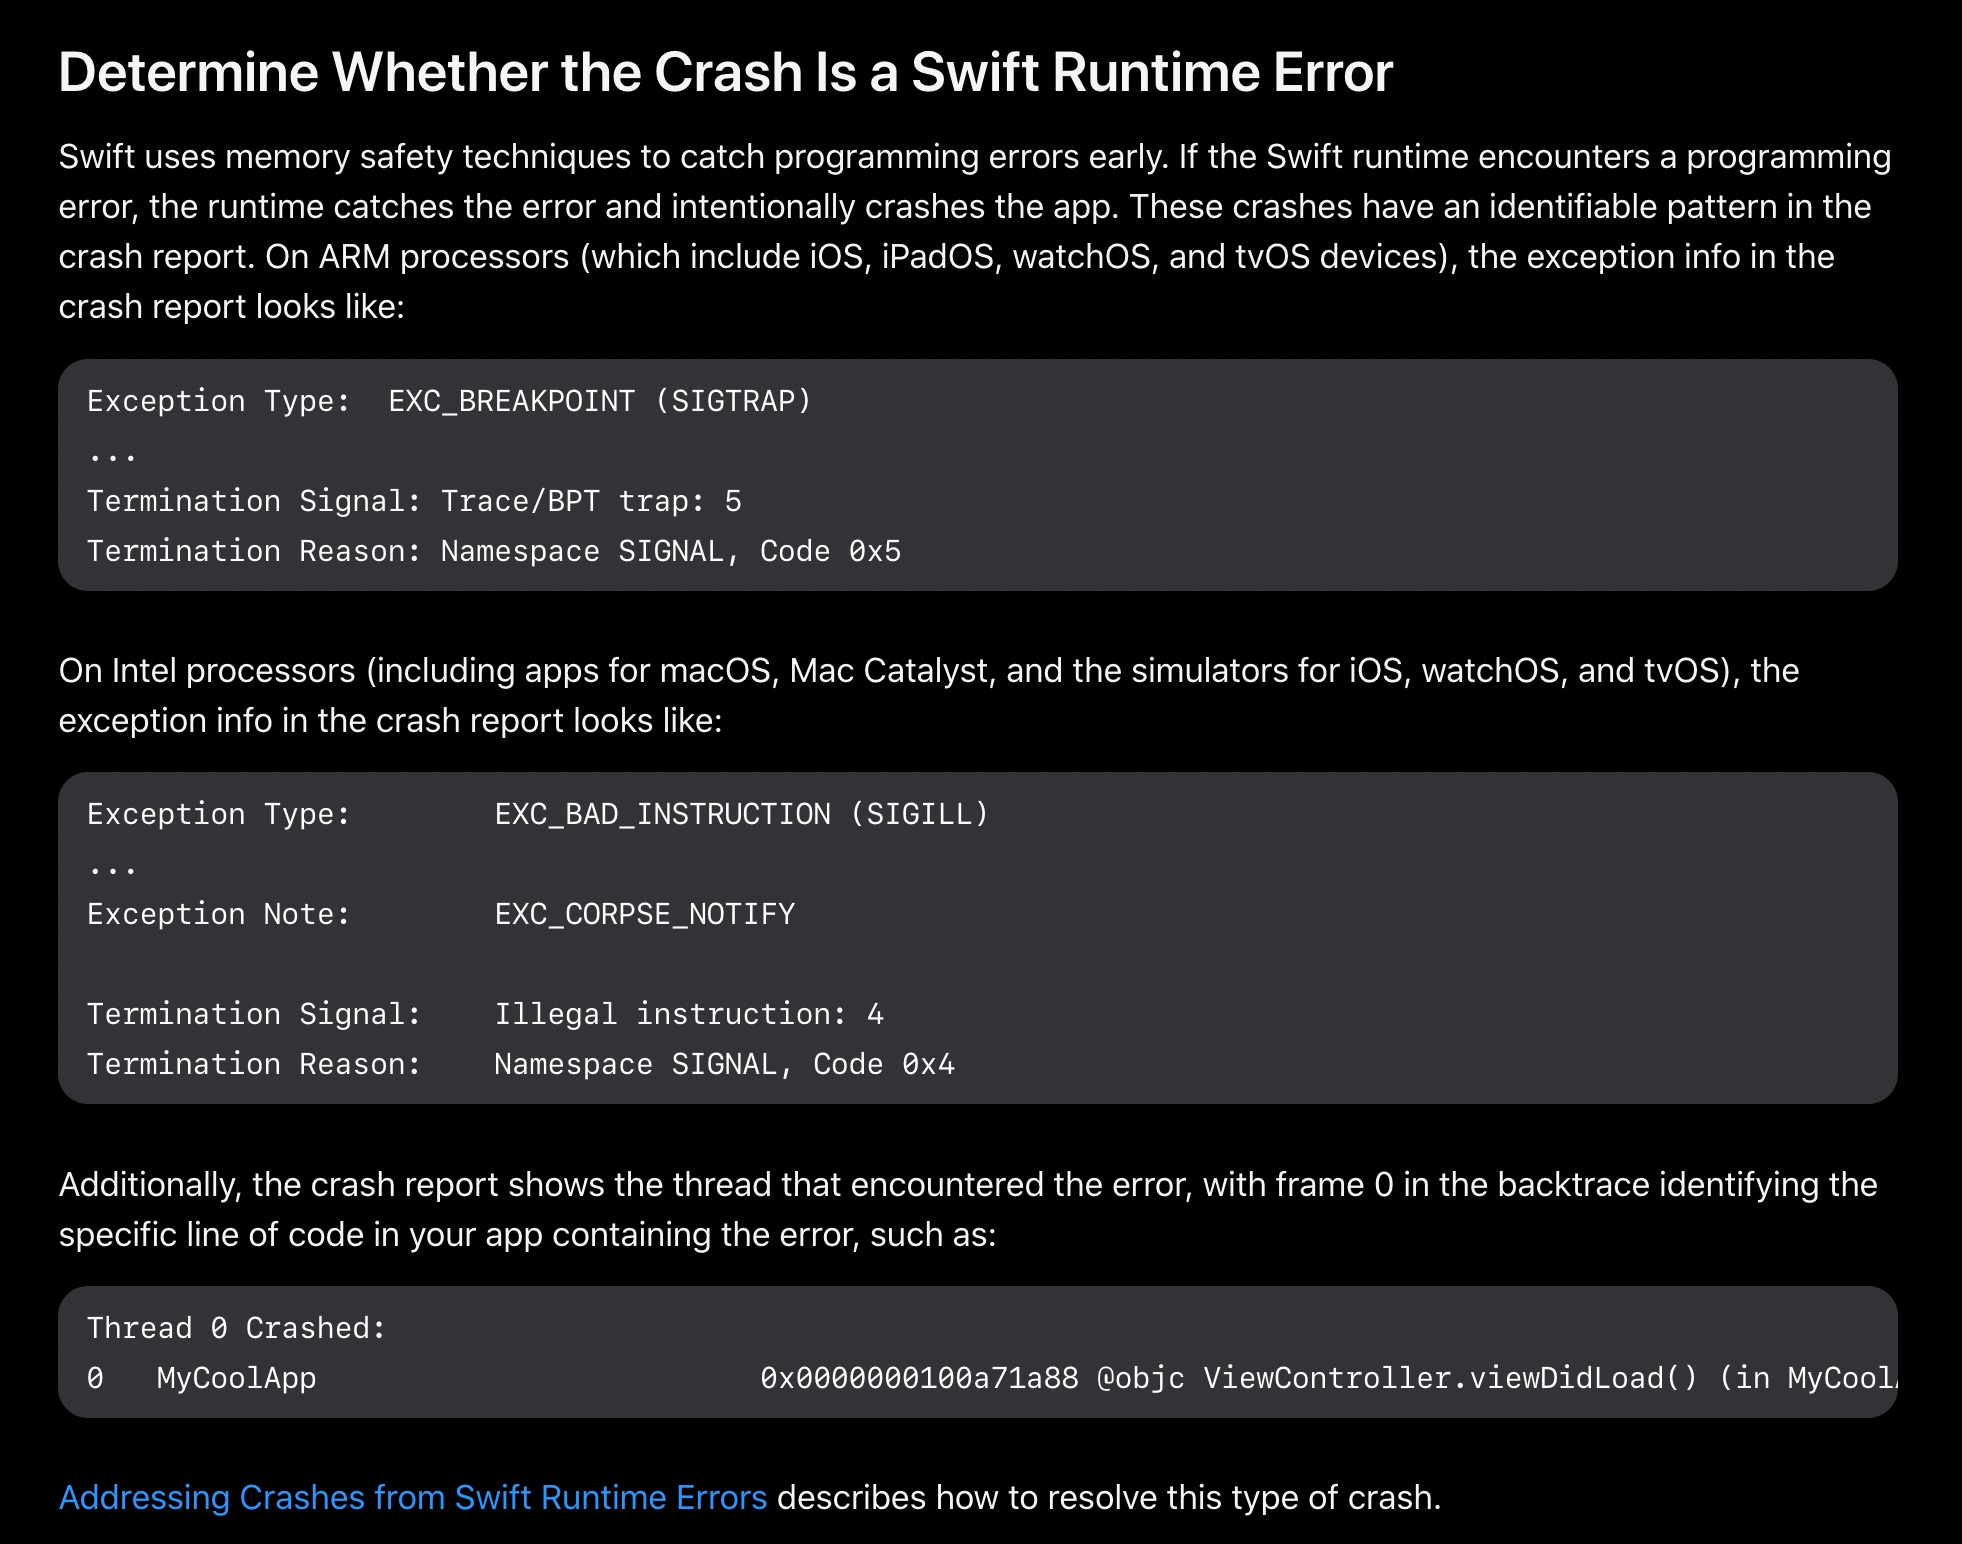Select EXC_BAD_INSTRUCTION (SIGILL) in the code block
The width and height of the screenshot is (1962, 1544).
click(740, 813)
